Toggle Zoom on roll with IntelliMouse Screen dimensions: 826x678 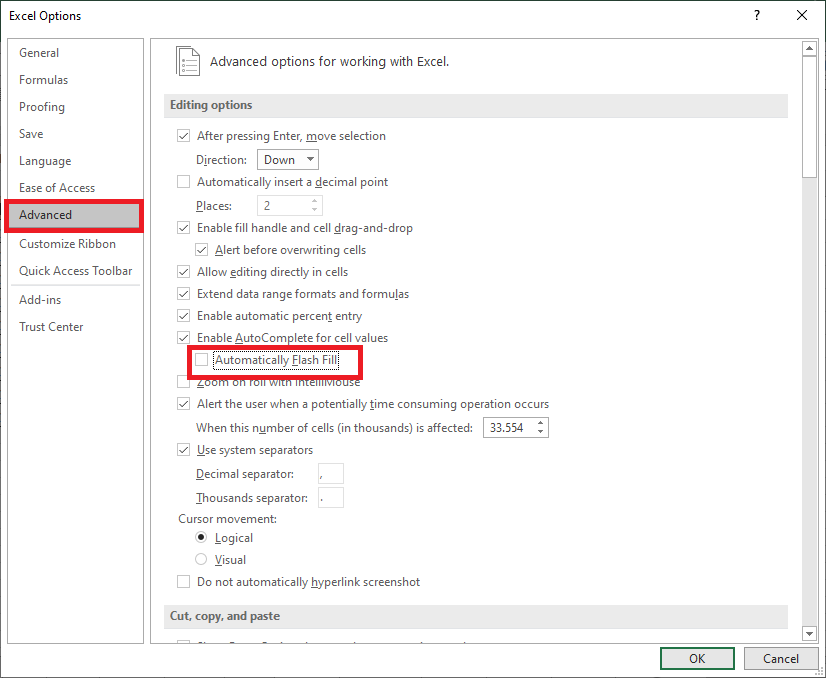[183, 382]
